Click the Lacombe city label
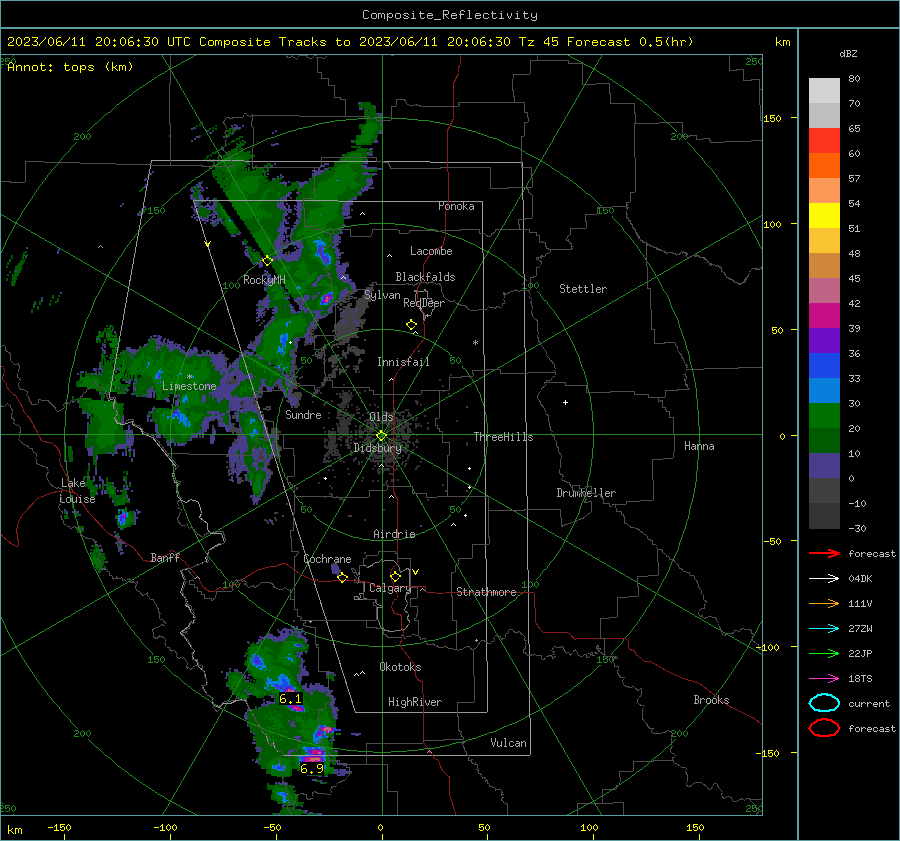Screen dimensions: 900x841 point(431,251)
